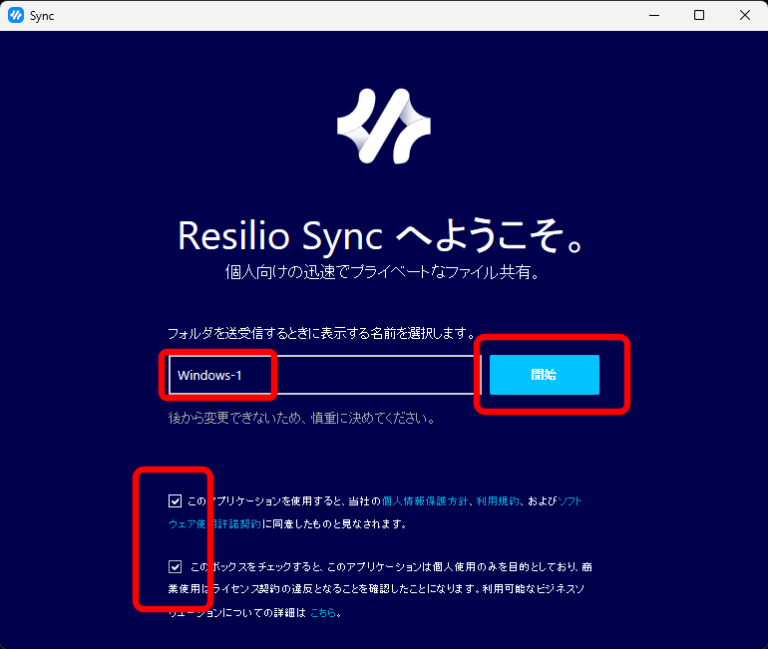Click the Resilio Sync logo
This screenshot has height=649, width=768.
click(383, 126)
